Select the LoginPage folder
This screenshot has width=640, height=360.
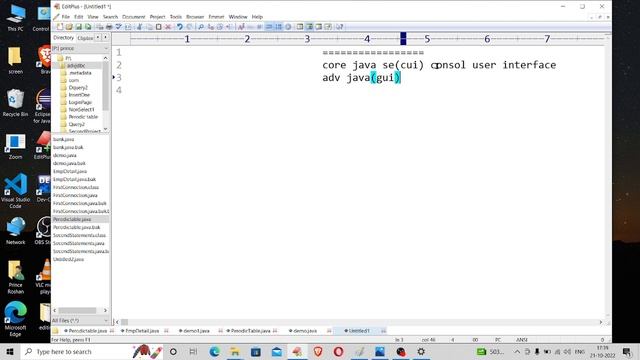click(80, 102)
